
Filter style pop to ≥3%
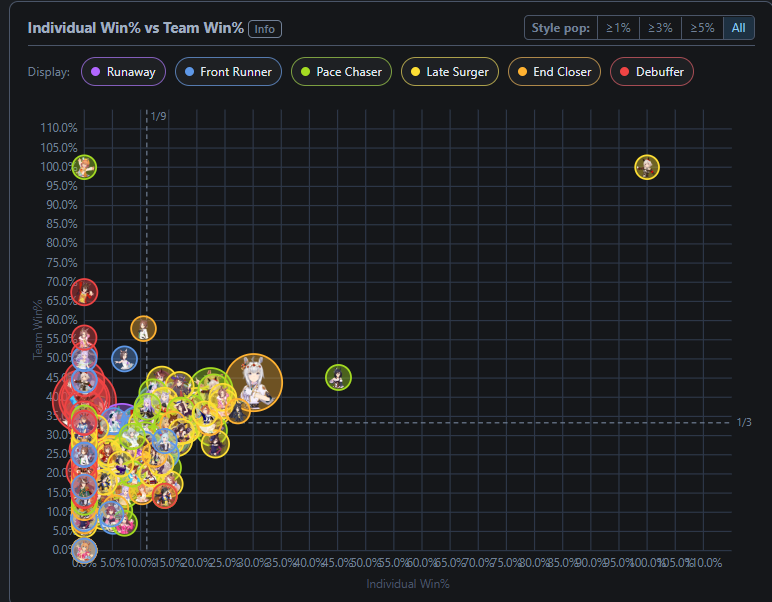(x=660, y=28)
